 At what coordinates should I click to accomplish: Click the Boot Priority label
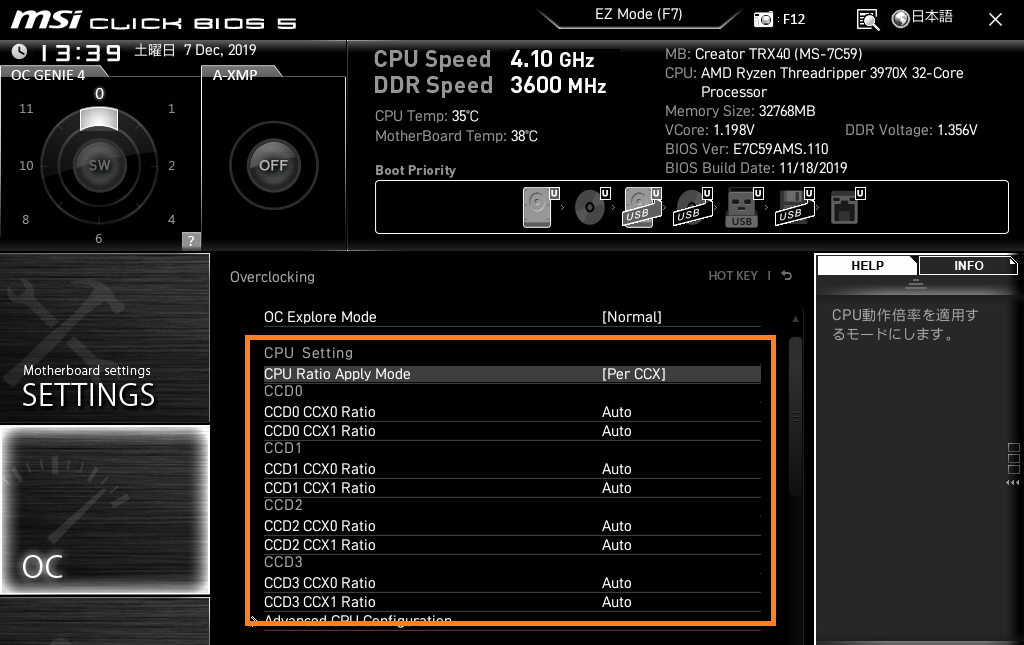point(415,170)
